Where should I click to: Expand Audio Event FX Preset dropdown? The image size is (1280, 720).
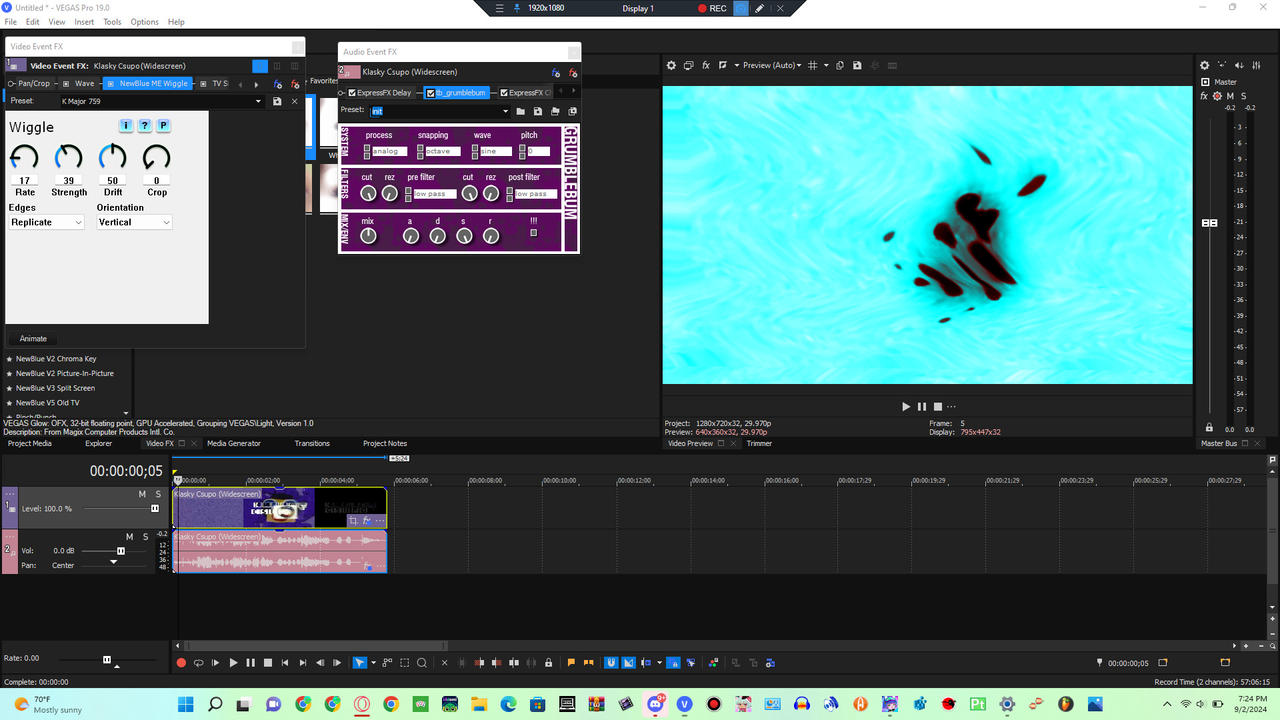pos(506,111)
